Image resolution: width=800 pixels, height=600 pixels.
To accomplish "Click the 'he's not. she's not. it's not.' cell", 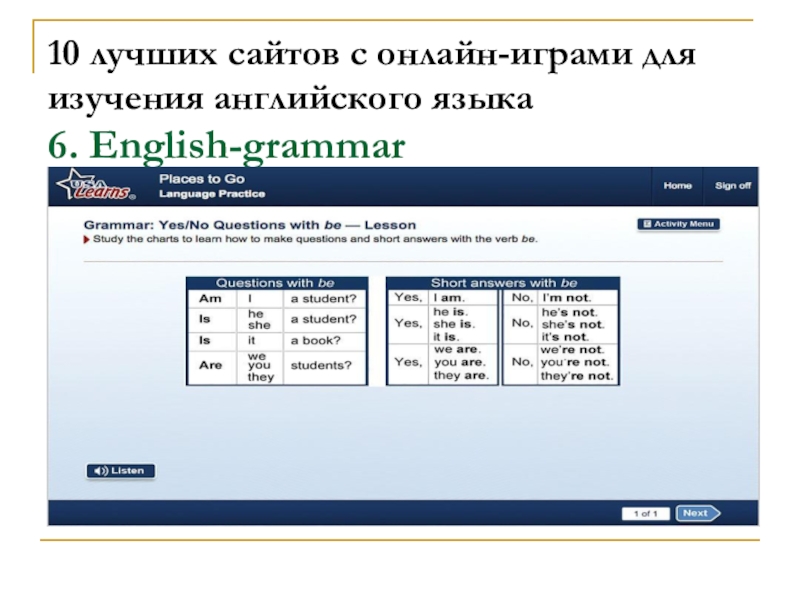I will (x=577, y=324).
